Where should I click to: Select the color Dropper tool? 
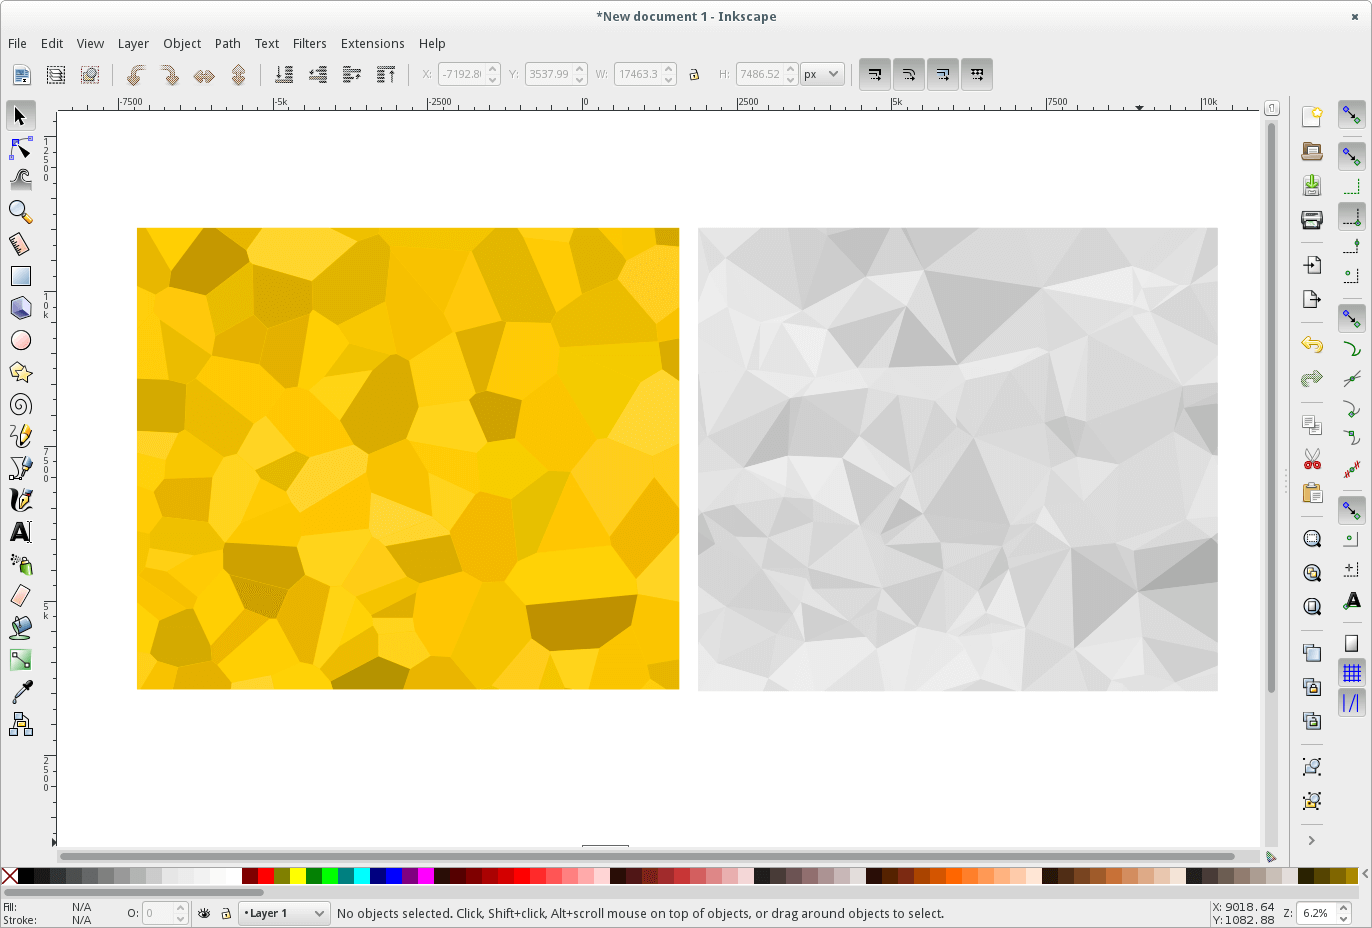20,691
